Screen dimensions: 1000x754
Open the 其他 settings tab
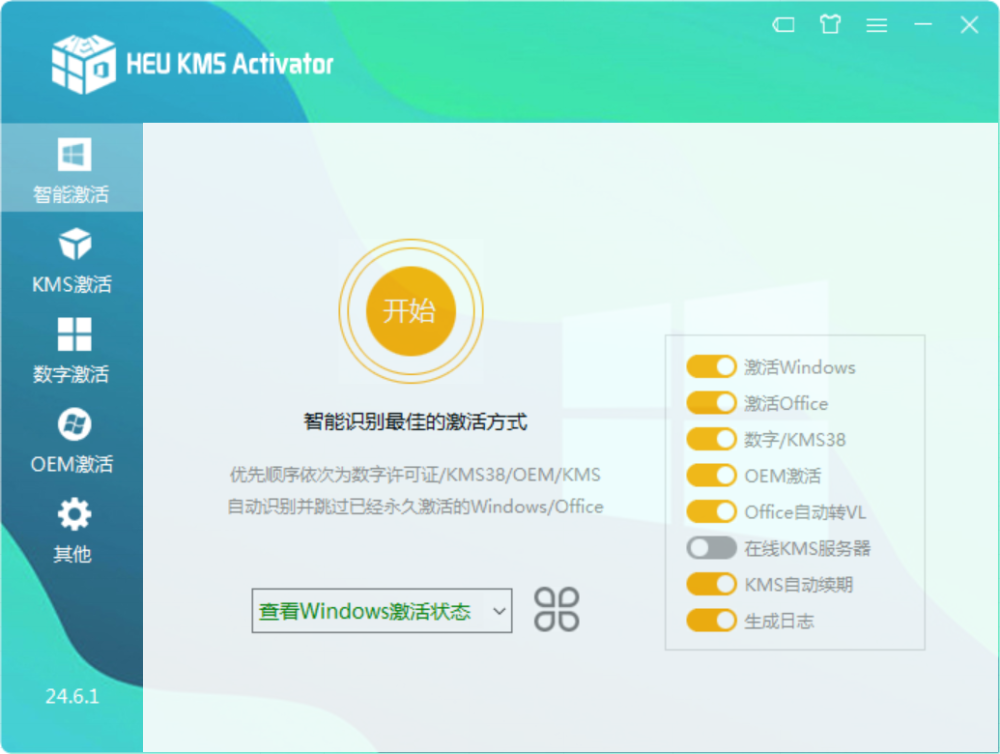(x=72, y=531)
